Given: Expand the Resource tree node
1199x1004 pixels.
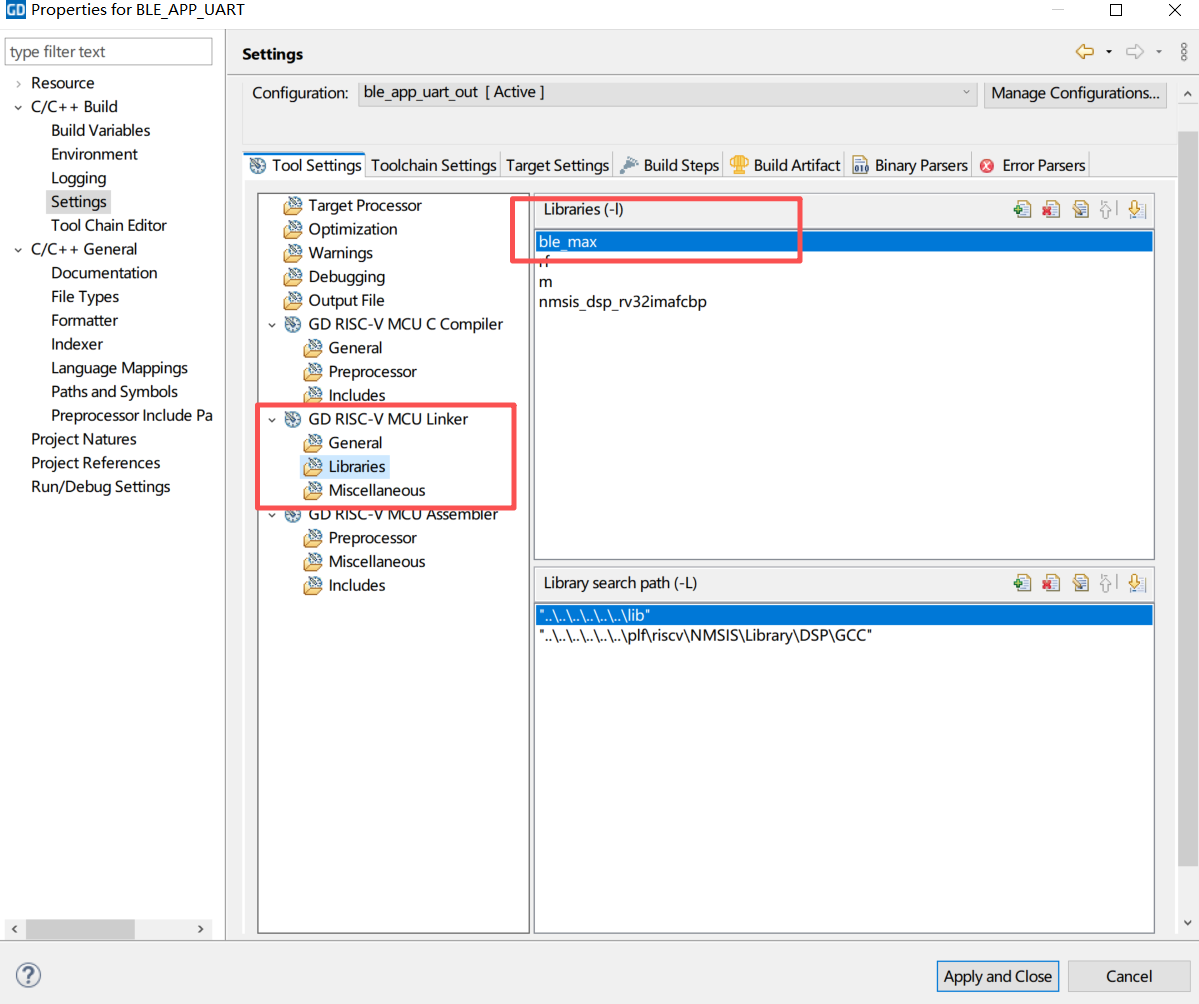Looking at the screenshot, I should point(18,83).
